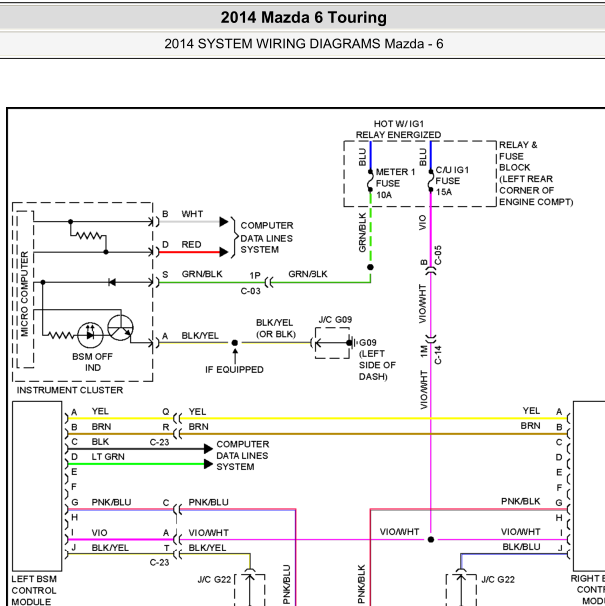Click the GRN/BLK splice dot under METER 1 fuse
This screenshot has width=605, height=606.
[370, 267]
